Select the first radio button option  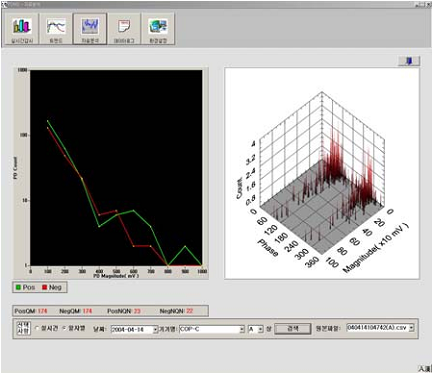pyautogui.click(x=37, y=328)
